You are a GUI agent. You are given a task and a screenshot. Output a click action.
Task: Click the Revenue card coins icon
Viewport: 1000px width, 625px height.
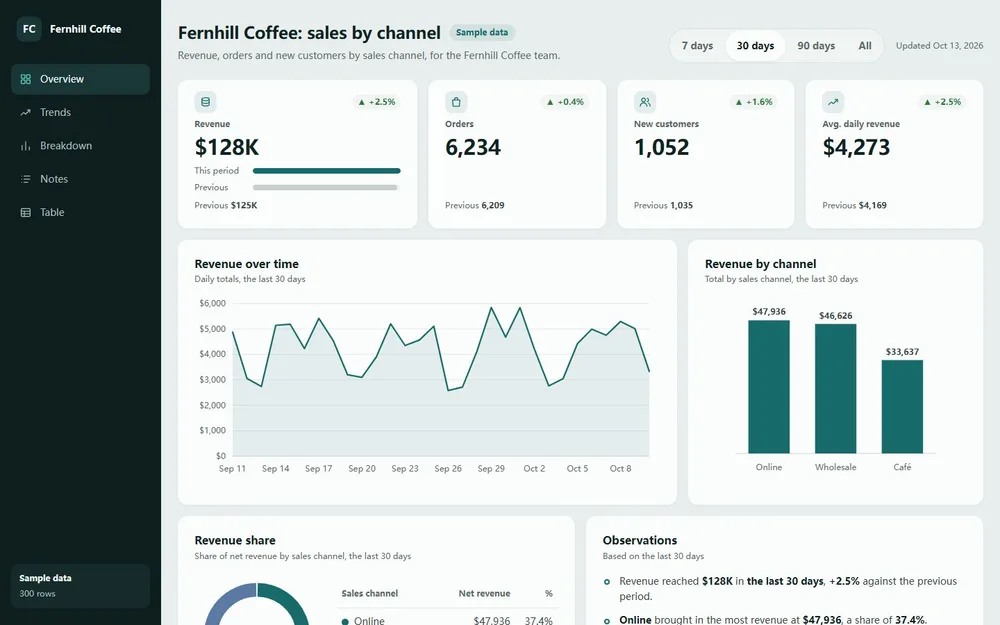tap(205, 102)
